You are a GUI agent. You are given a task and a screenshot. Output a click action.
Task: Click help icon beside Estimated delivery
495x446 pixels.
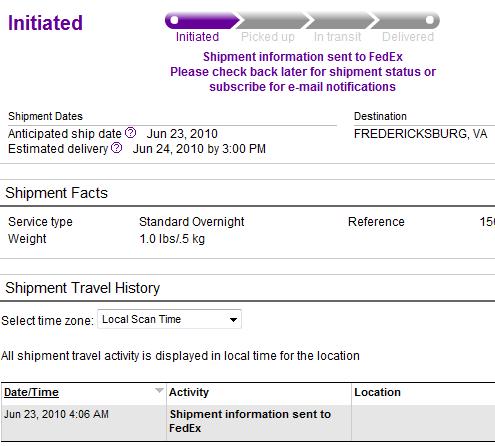coord(116,148)
